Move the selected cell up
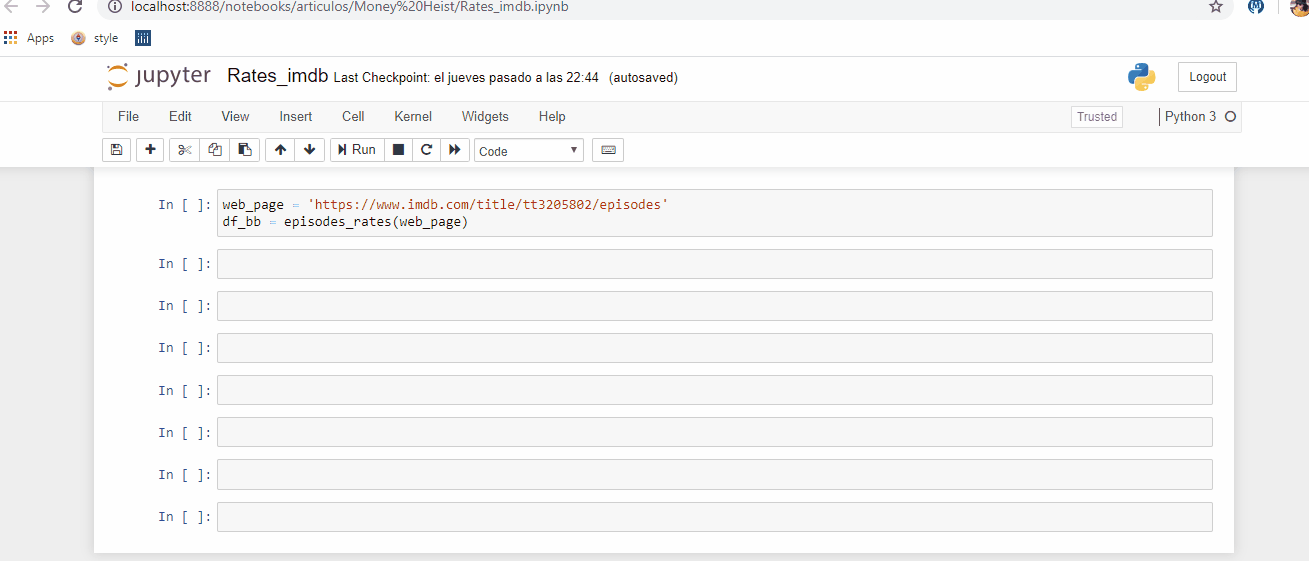 pyautogui.click(x=280, y=150)
